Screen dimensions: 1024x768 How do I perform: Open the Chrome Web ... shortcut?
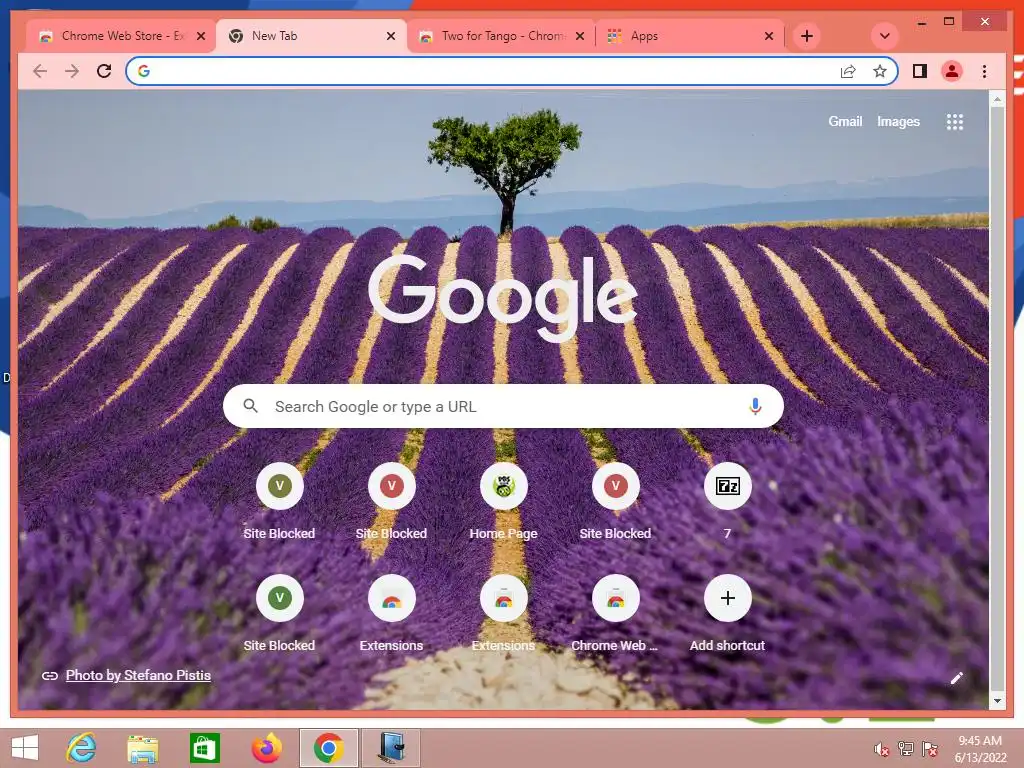(615, 613)
